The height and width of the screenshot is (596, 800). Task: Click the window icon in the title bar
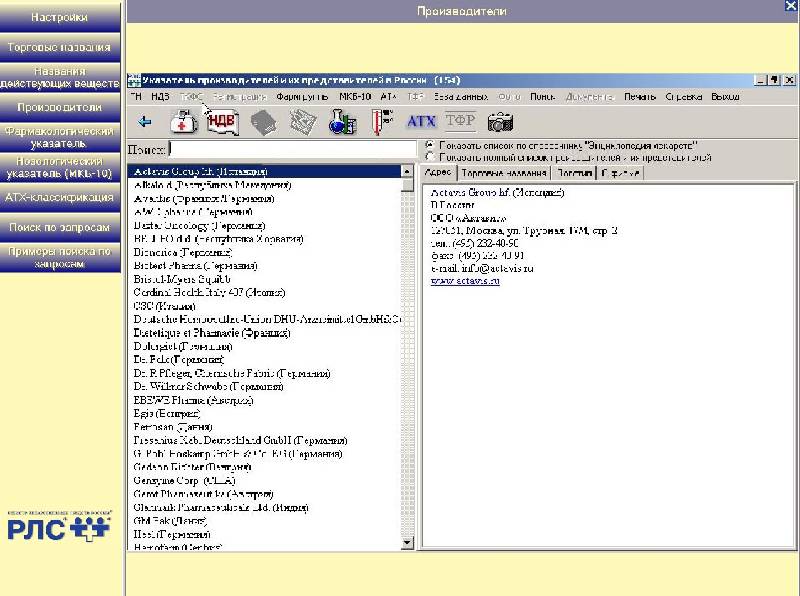[134, 80]
